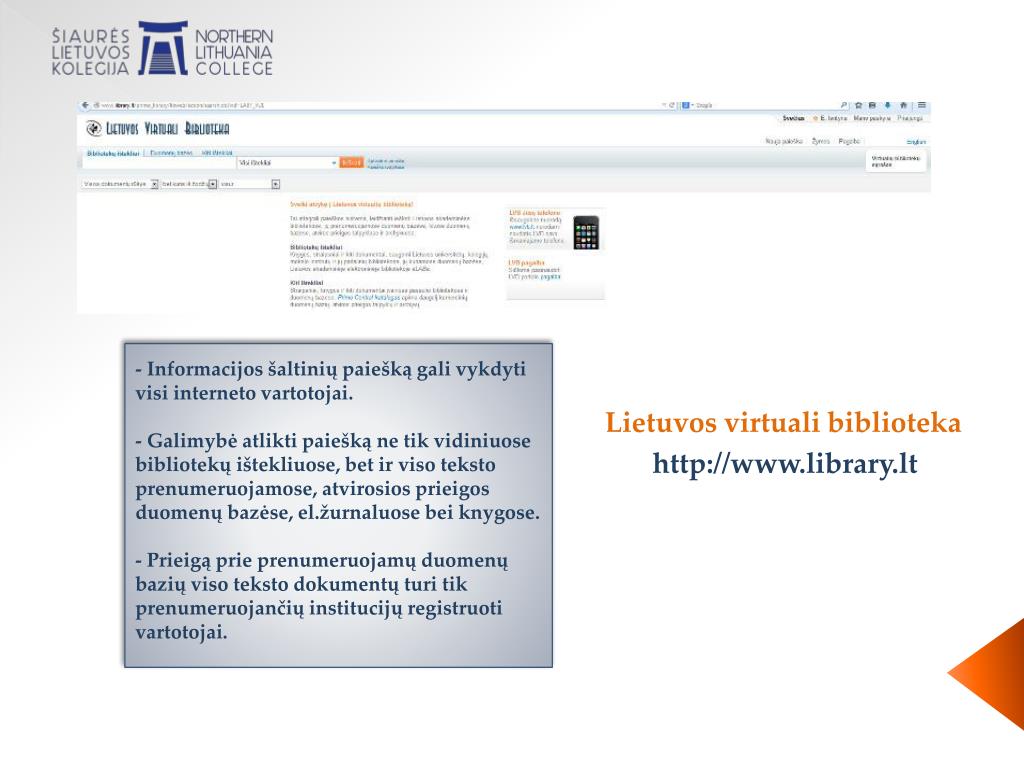Click the magnifier search icon in browser toolbar
This screenshot has width=1024, height=768.
point(844,105)
